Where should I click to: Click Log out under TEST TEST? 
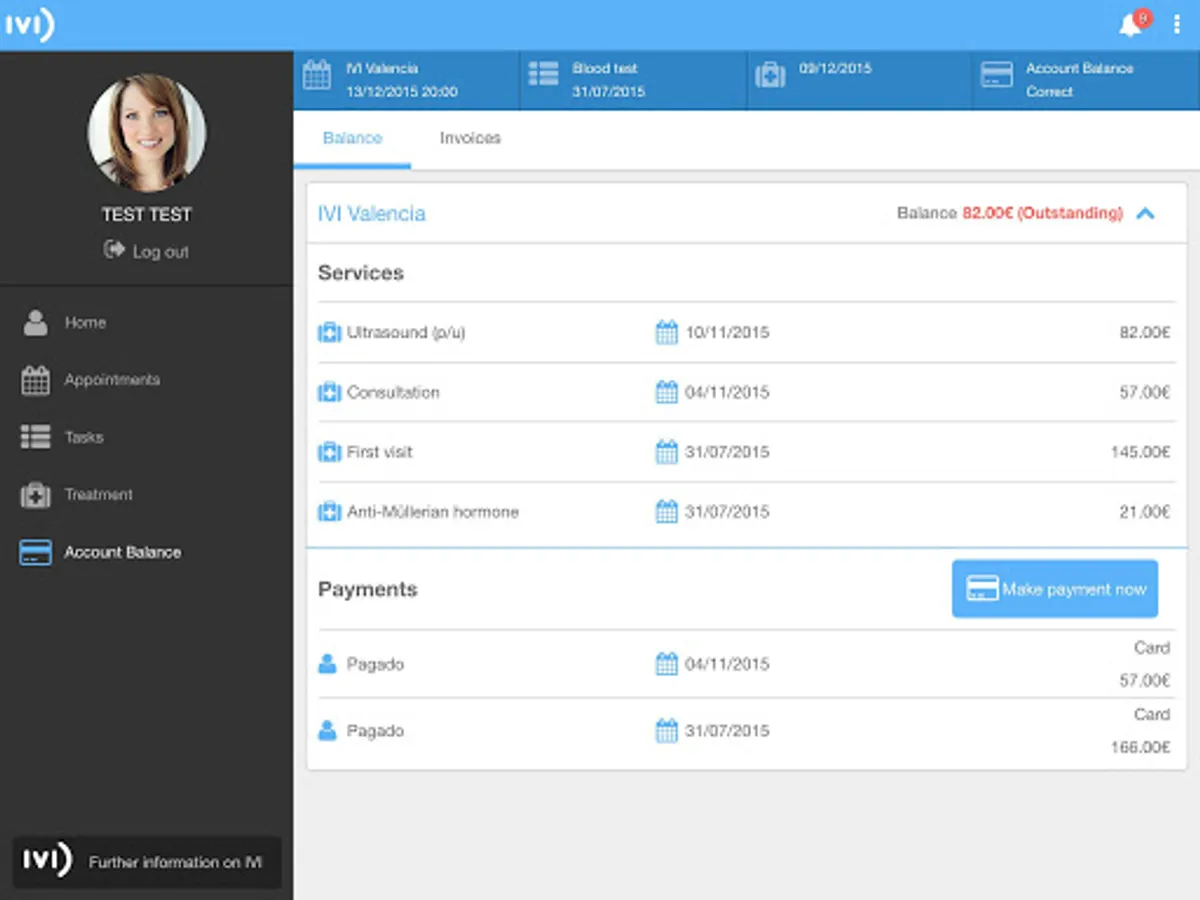coord(146,251)
